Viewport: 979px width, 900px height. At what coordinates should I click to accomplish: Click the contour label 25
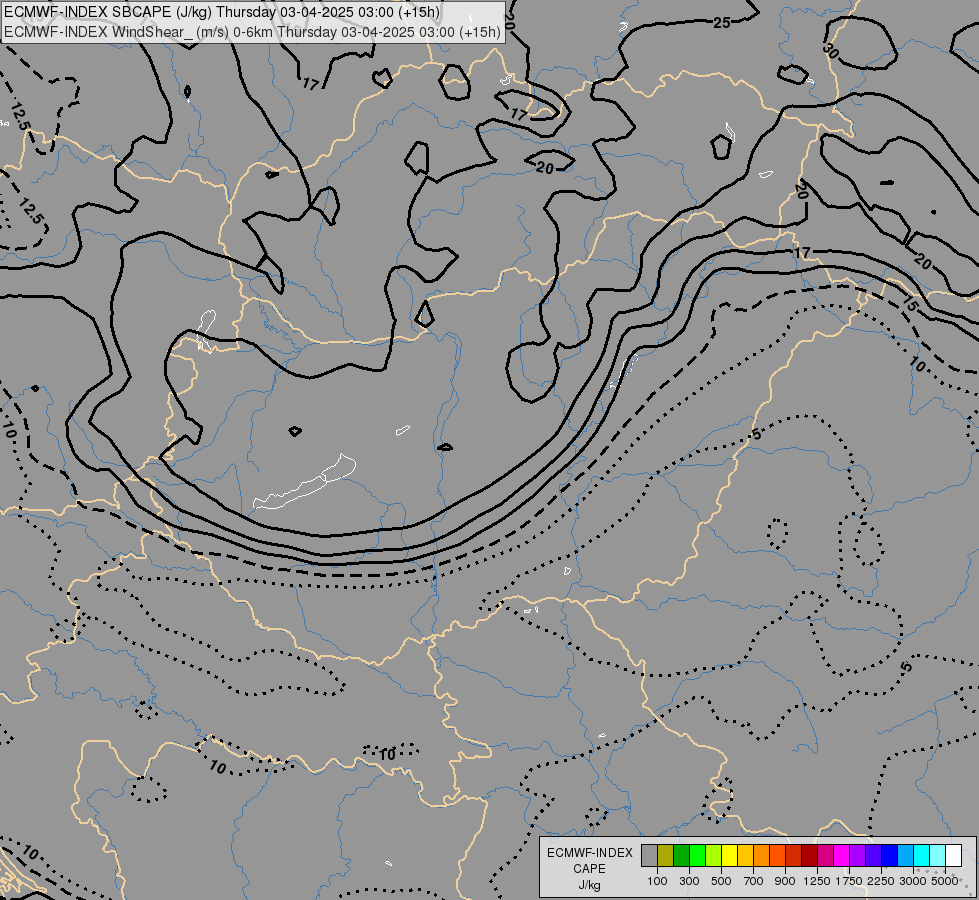722,23
